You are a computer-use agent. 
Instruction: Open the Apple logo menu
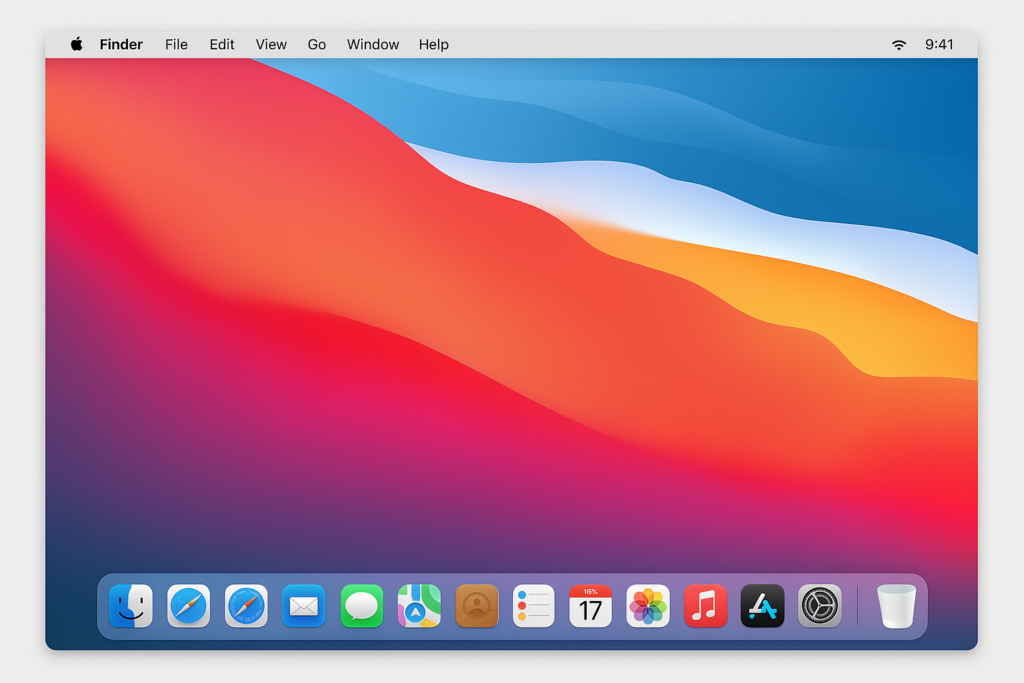point(76,45)
